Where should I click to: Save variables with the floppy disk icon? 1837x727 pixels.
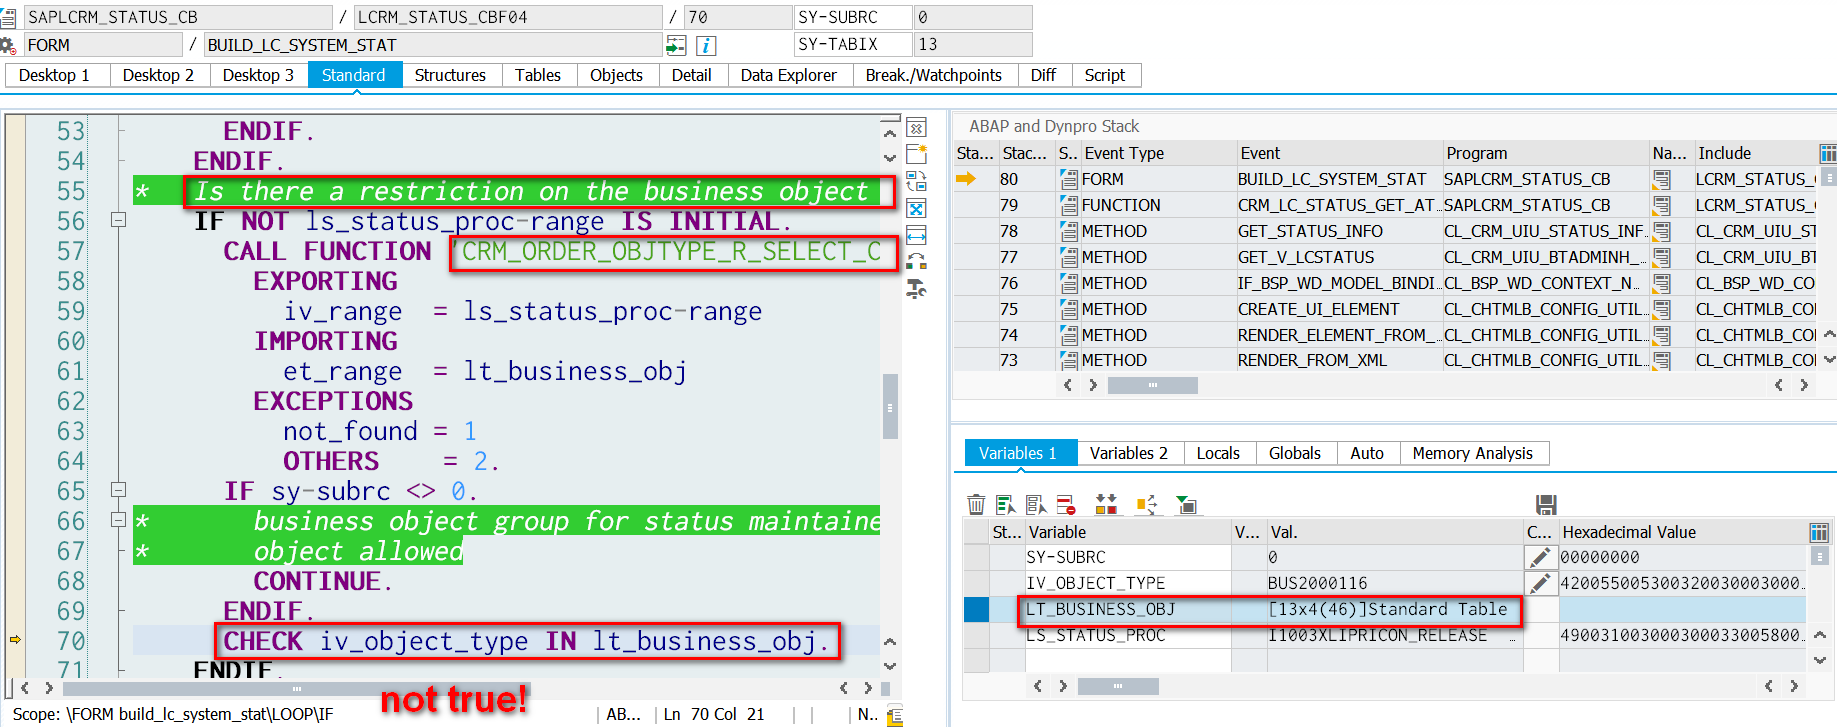click(1546, 505)
